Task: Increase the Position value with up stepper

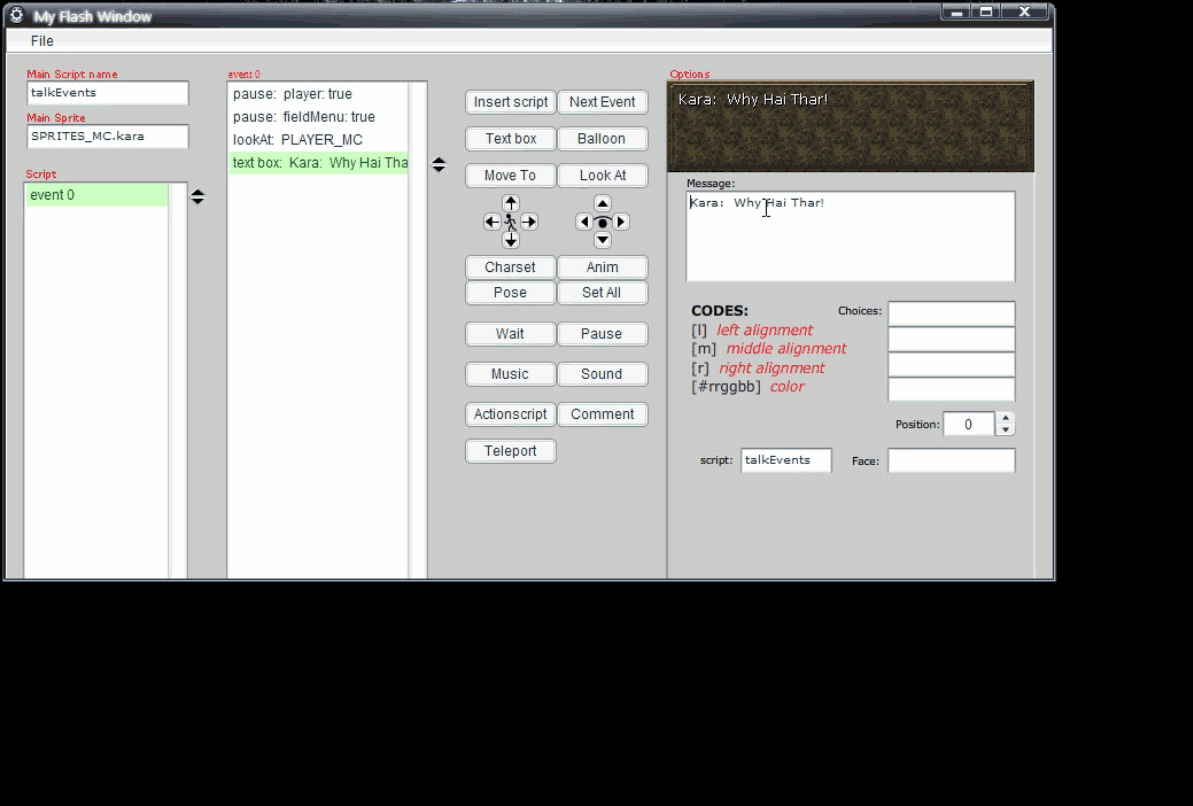Action: point(1006,418)
